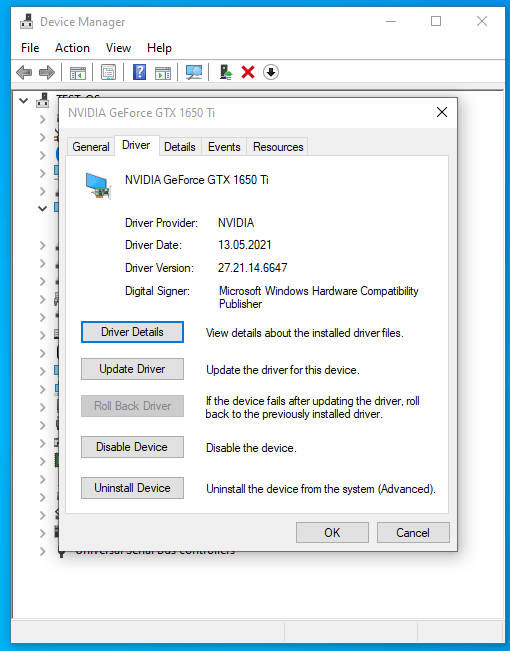Viewport: 510px width, 651px height.
Task: Click the Disable Device button
Action: [x=132, y=447]
